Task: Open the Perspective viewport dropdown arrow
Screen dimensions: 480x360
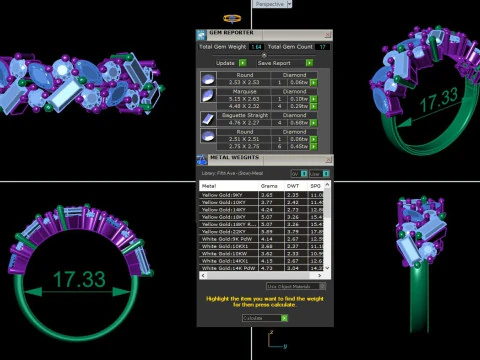Action: pos(289,4)
